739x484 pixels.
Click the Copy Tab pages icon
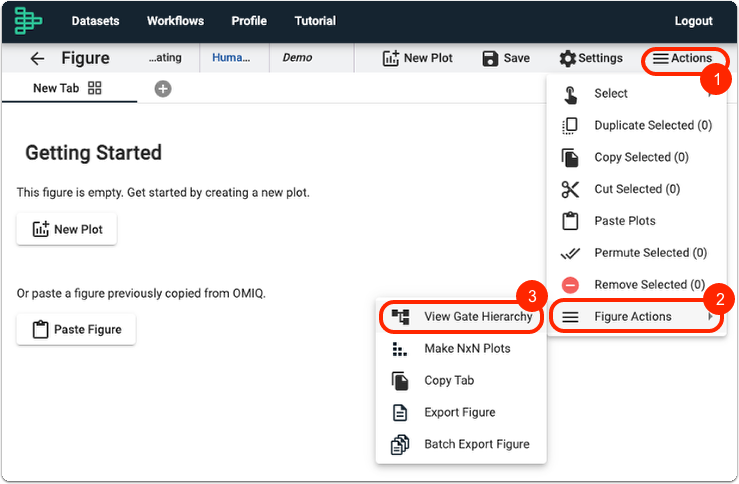[400, 381]
